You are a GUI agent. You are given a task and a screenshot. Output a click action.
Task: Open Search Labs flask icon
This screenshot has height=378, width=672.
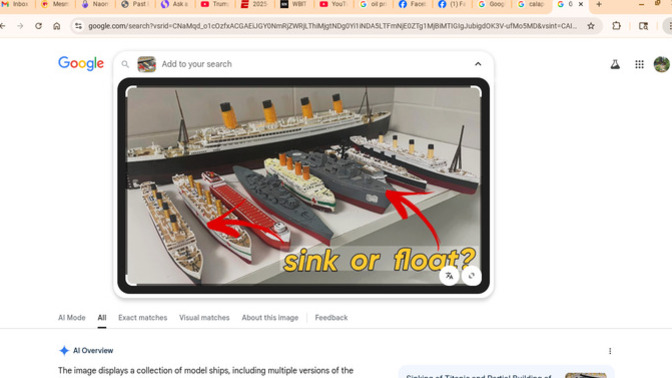coord(615,64)
